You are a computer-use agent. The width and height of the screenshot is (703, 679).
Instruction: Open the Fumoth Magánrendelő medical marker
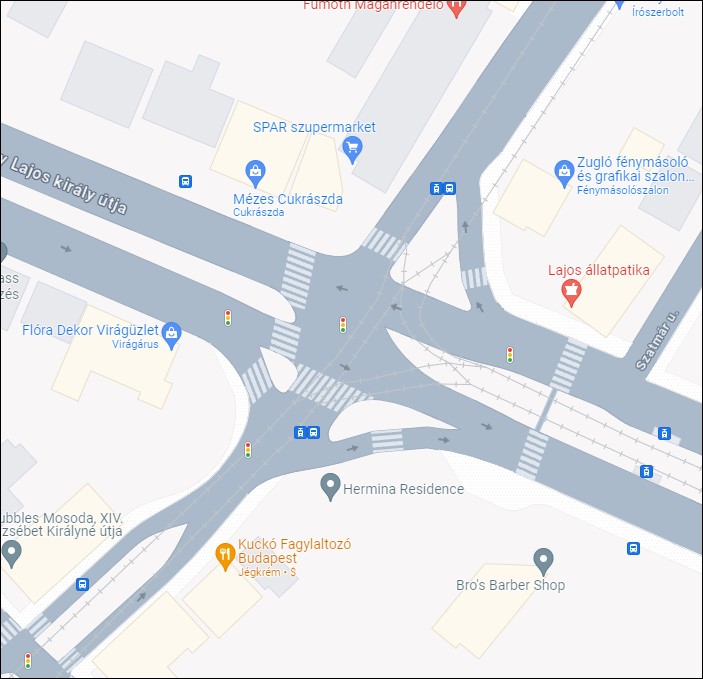[456, 8]
